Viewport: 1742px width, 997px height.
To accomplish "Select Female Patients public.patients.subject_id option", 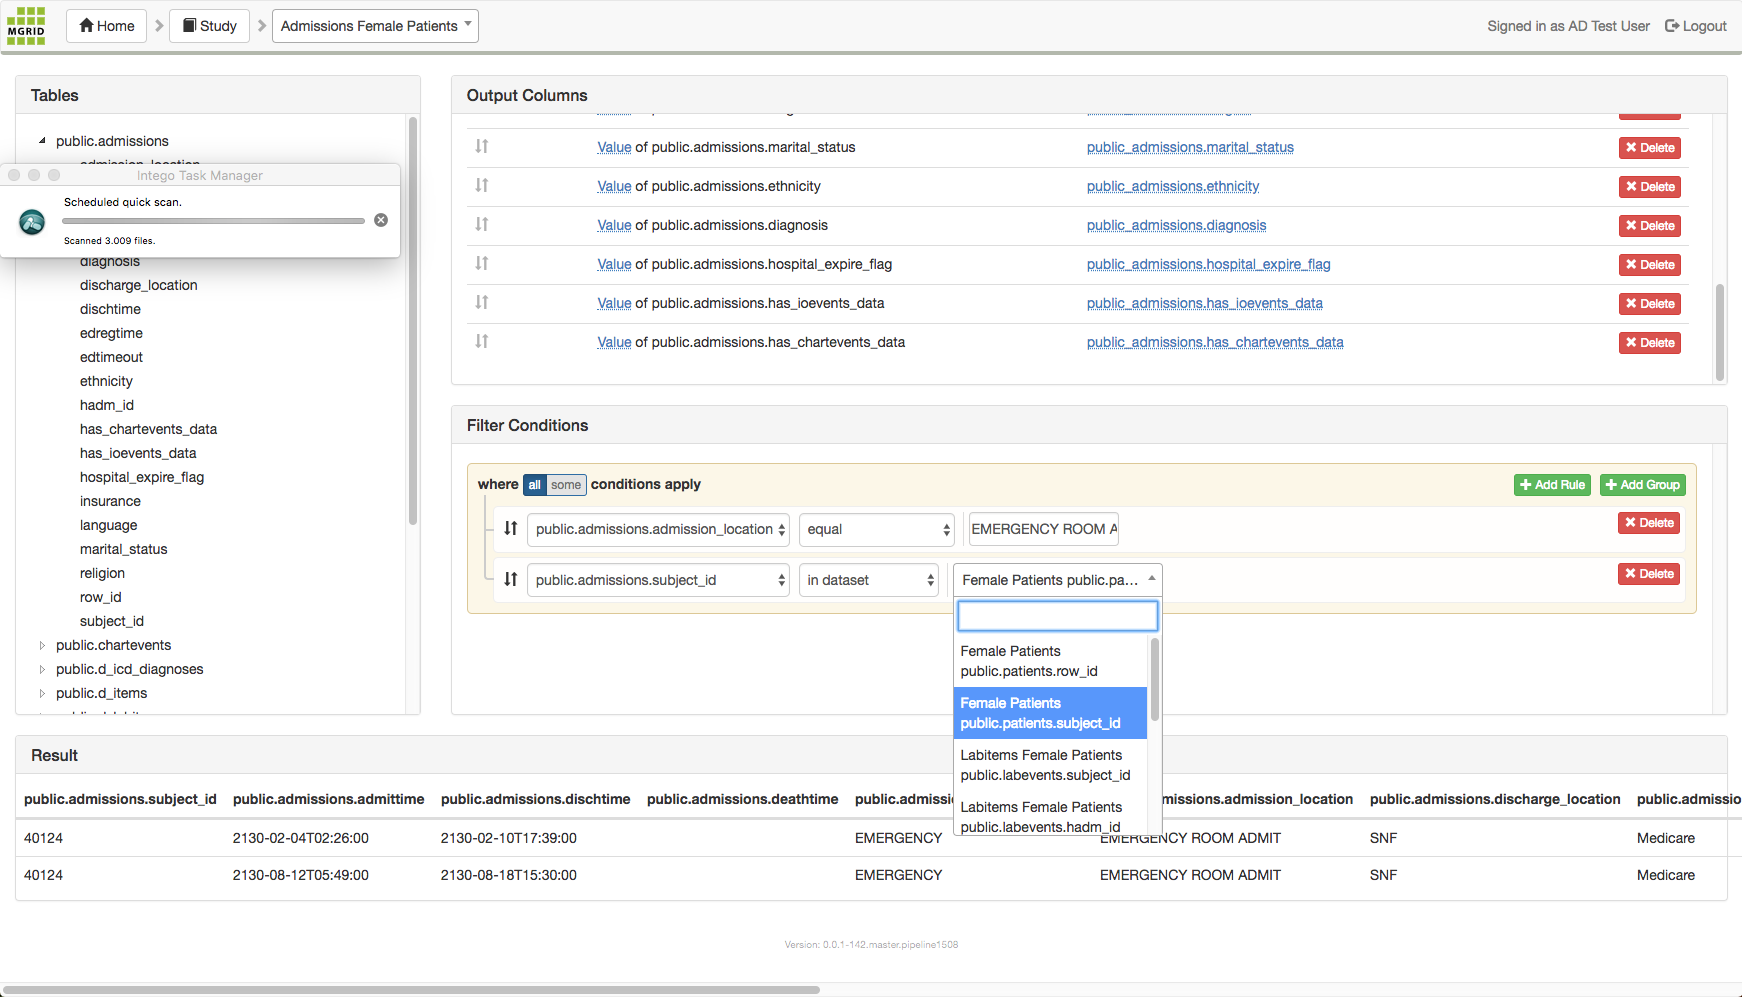I will pyautogui.click(x=1050, y=713).
